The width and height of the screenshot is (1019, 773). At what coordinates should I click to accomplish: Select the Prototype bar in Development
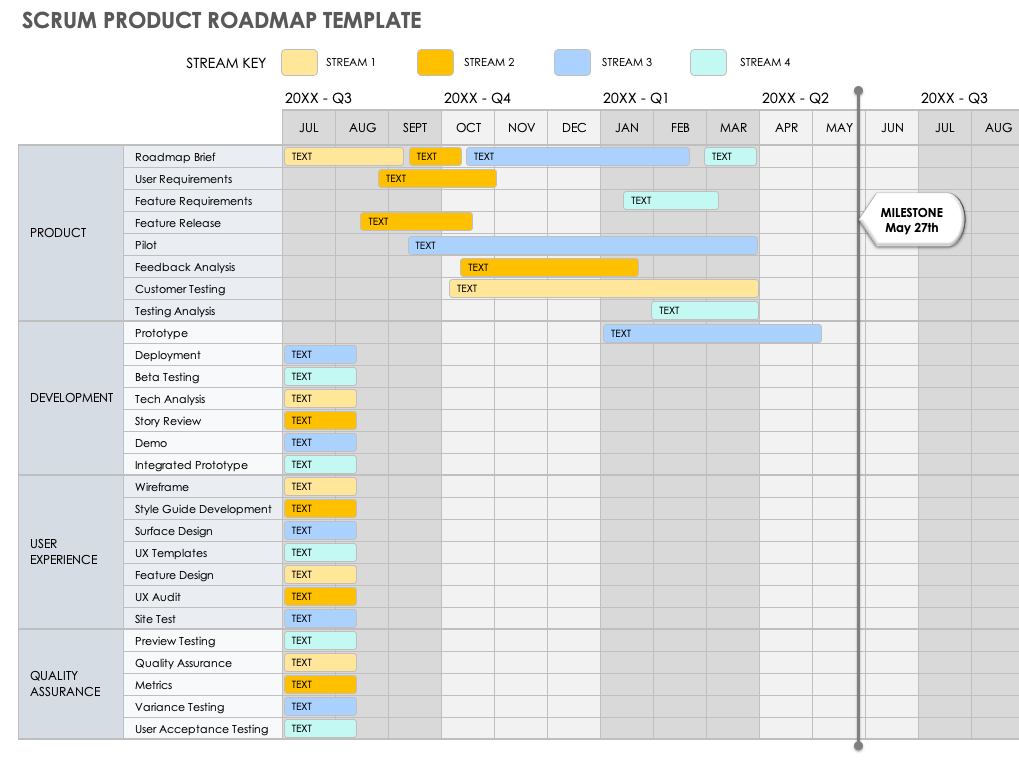coord(712,332)
